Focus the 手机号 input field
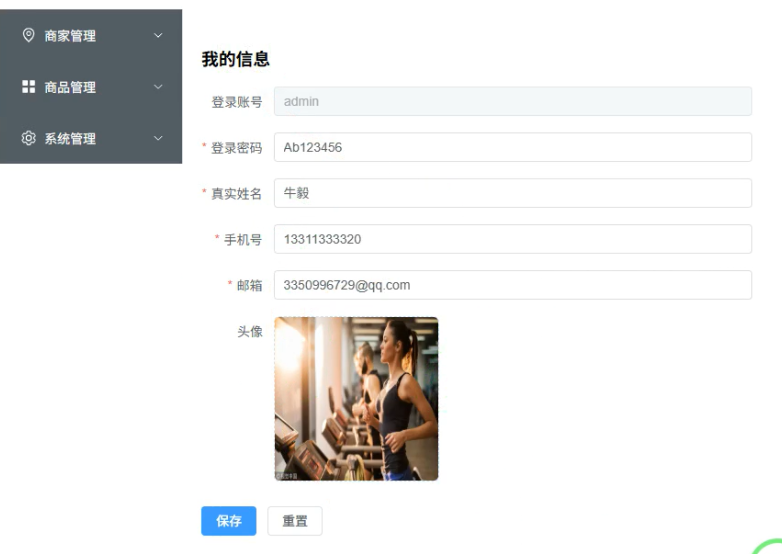Image resolution: width=782 pixels, height=554 pixels. click(x=513, y=239)
